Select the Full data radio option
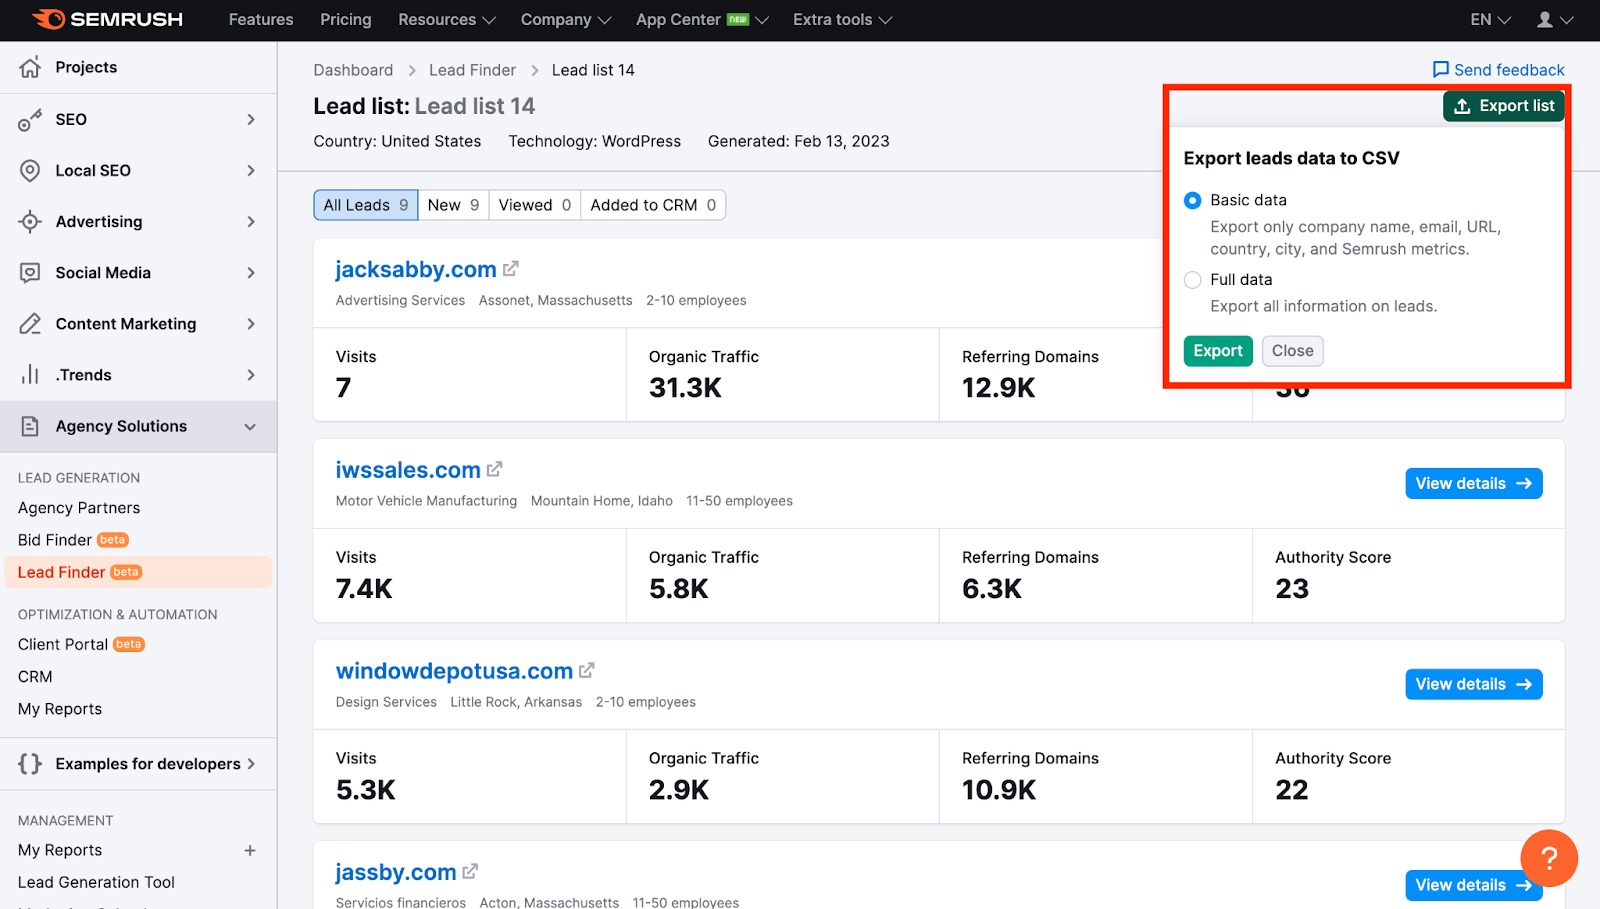Image resolution: width=1600 pixels, height=909 pixels. (1192, 280)
